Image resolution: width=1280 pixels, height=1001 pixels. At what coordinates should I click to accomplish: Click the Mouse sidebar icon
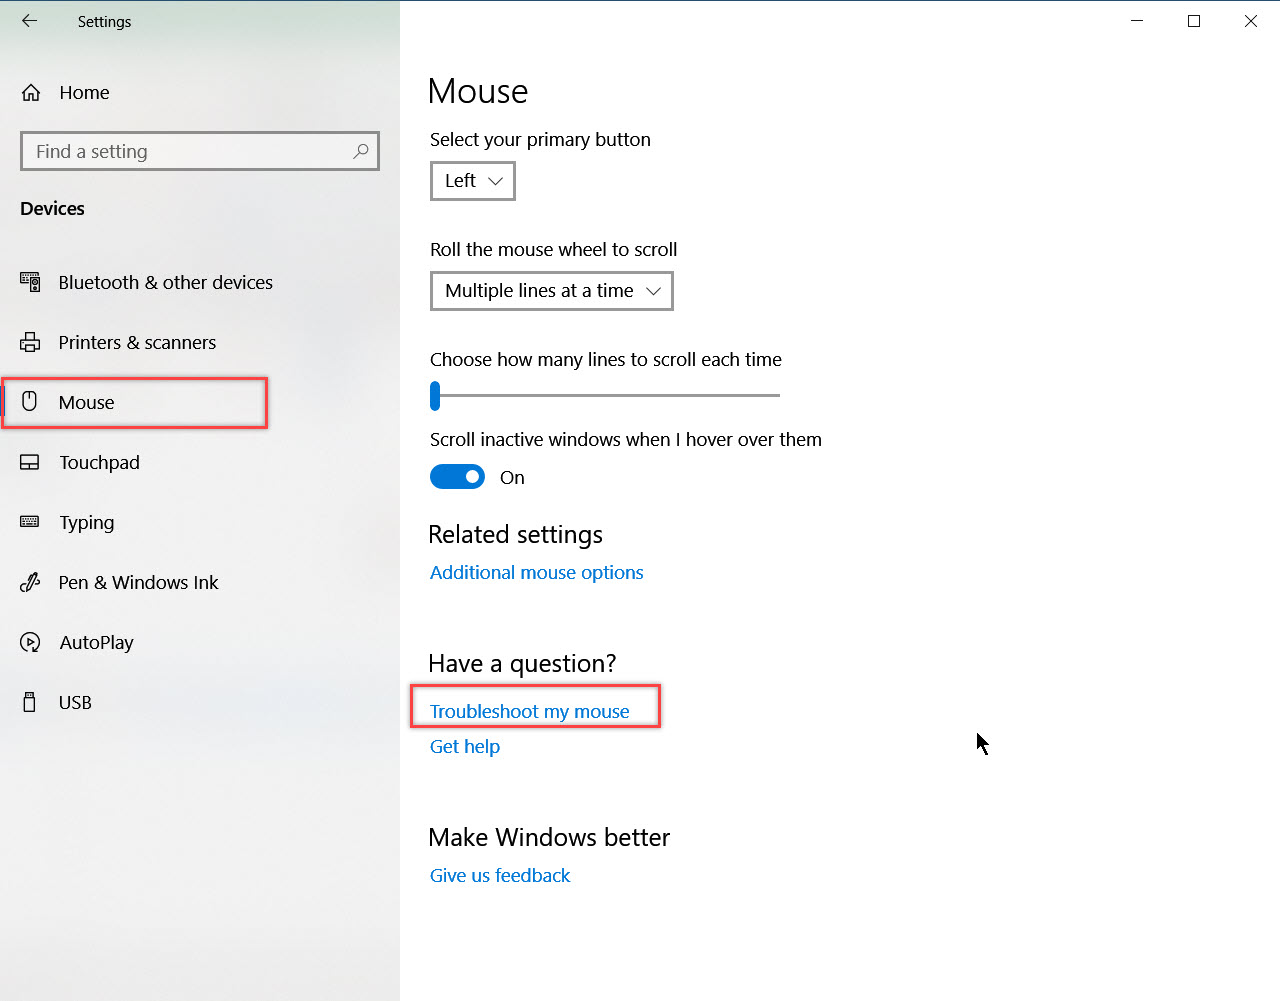30,402
